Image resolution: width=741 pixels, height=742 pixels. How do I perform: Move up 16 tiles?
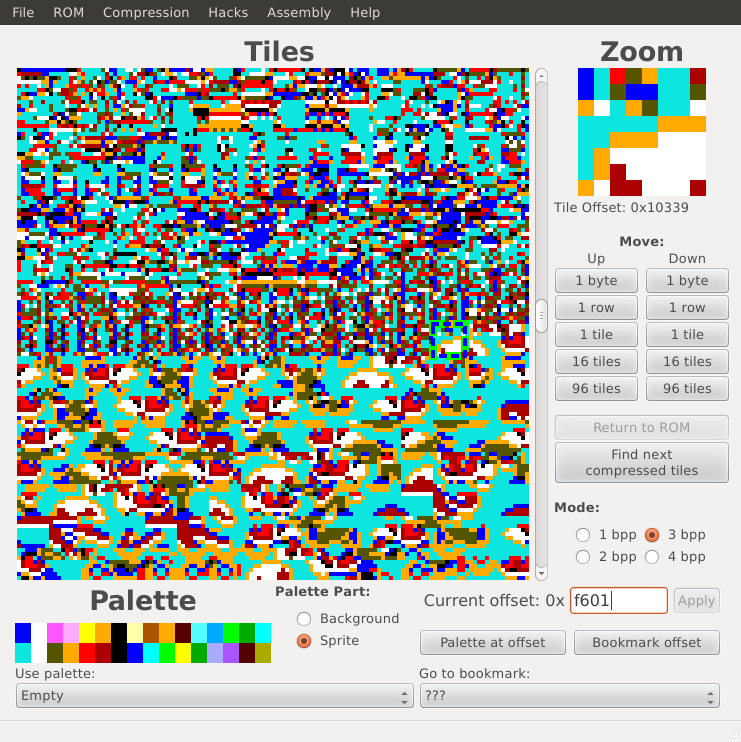(596, 362)
